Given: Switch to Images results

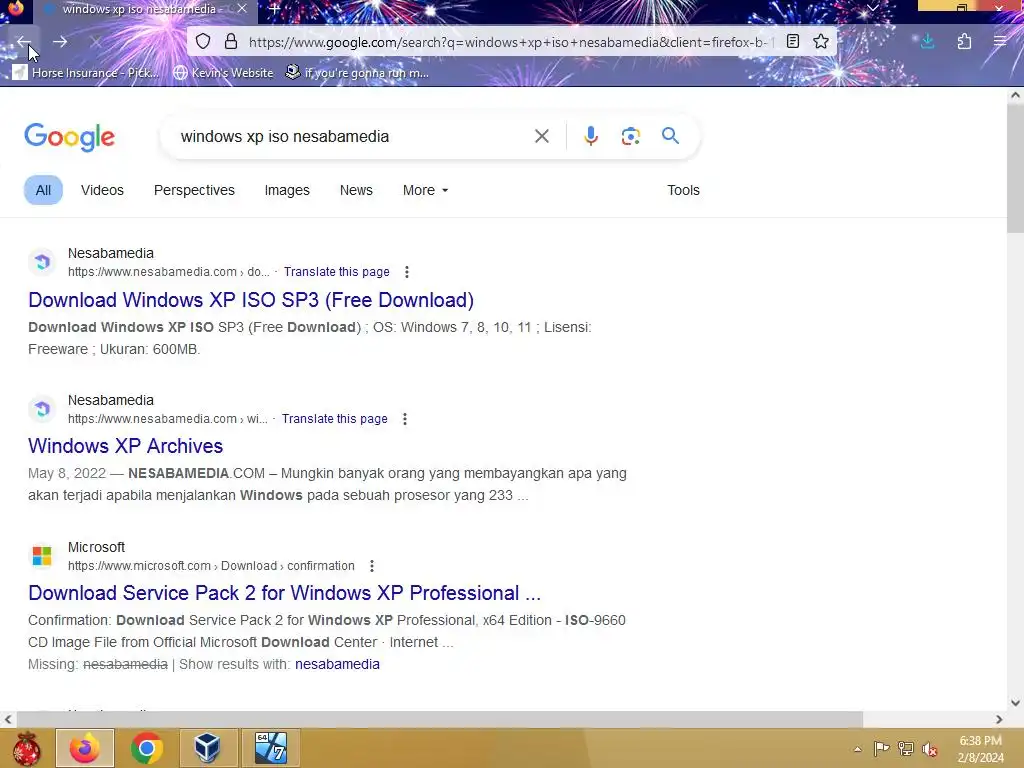Looking at the screenshot, I should [287, 190].
